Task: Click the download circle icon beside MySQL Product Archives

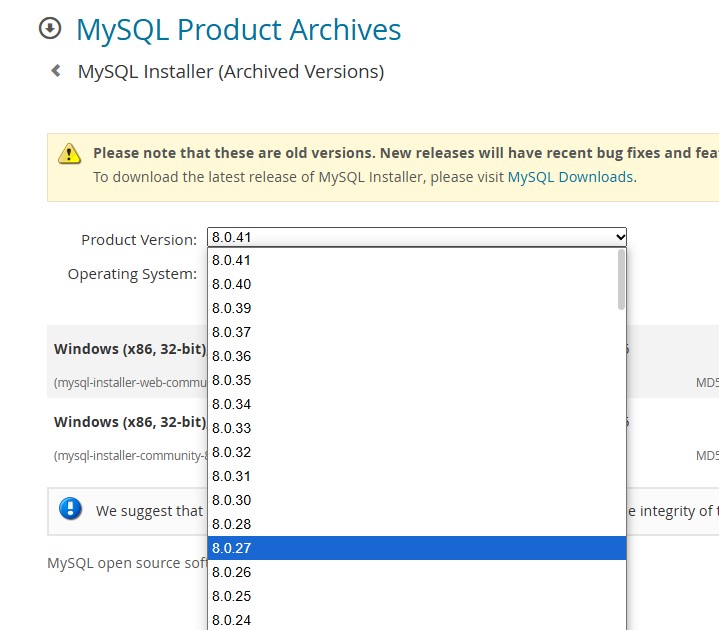Action: point(50,28)
